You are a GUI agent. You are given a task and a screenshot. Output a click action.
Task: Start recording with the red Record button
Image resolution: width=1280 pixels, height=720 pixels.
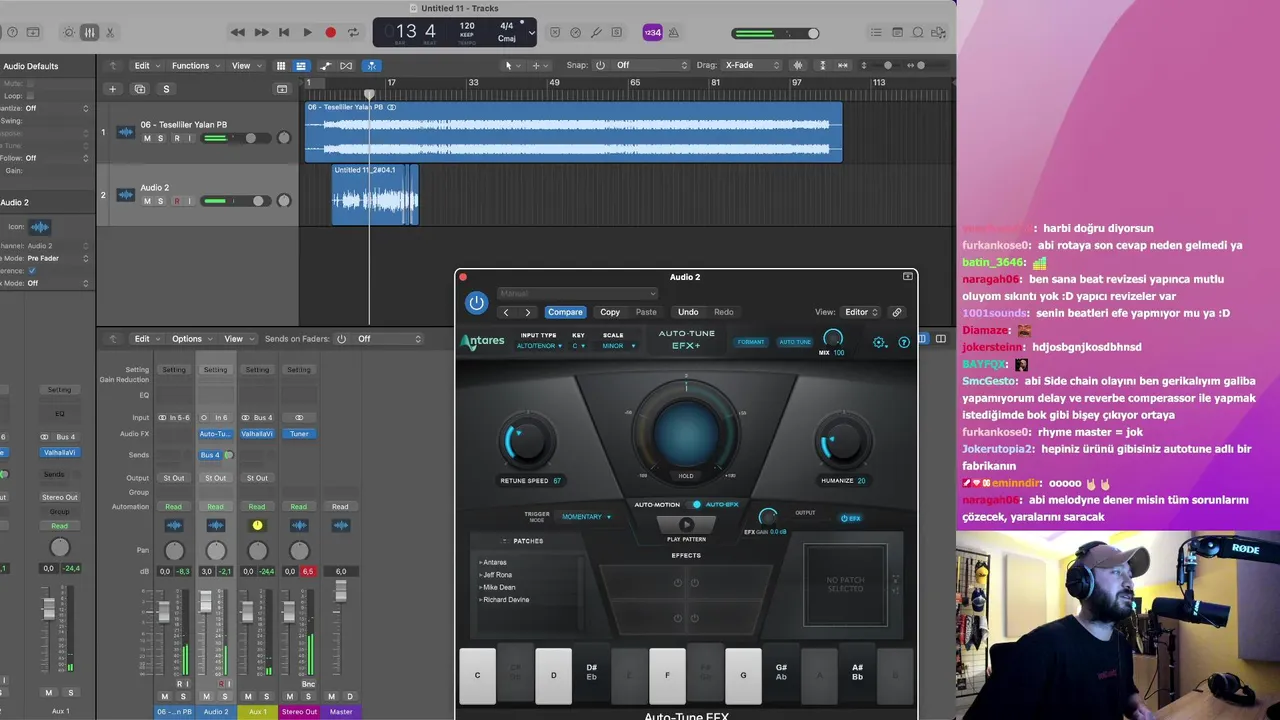pos(330,33)
